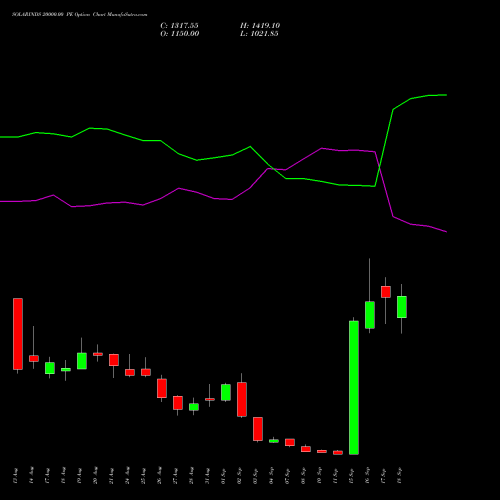Select the 20 Aug date label
Image resolution: width=500 pixels, height=500 pixels.
[96, 476]
